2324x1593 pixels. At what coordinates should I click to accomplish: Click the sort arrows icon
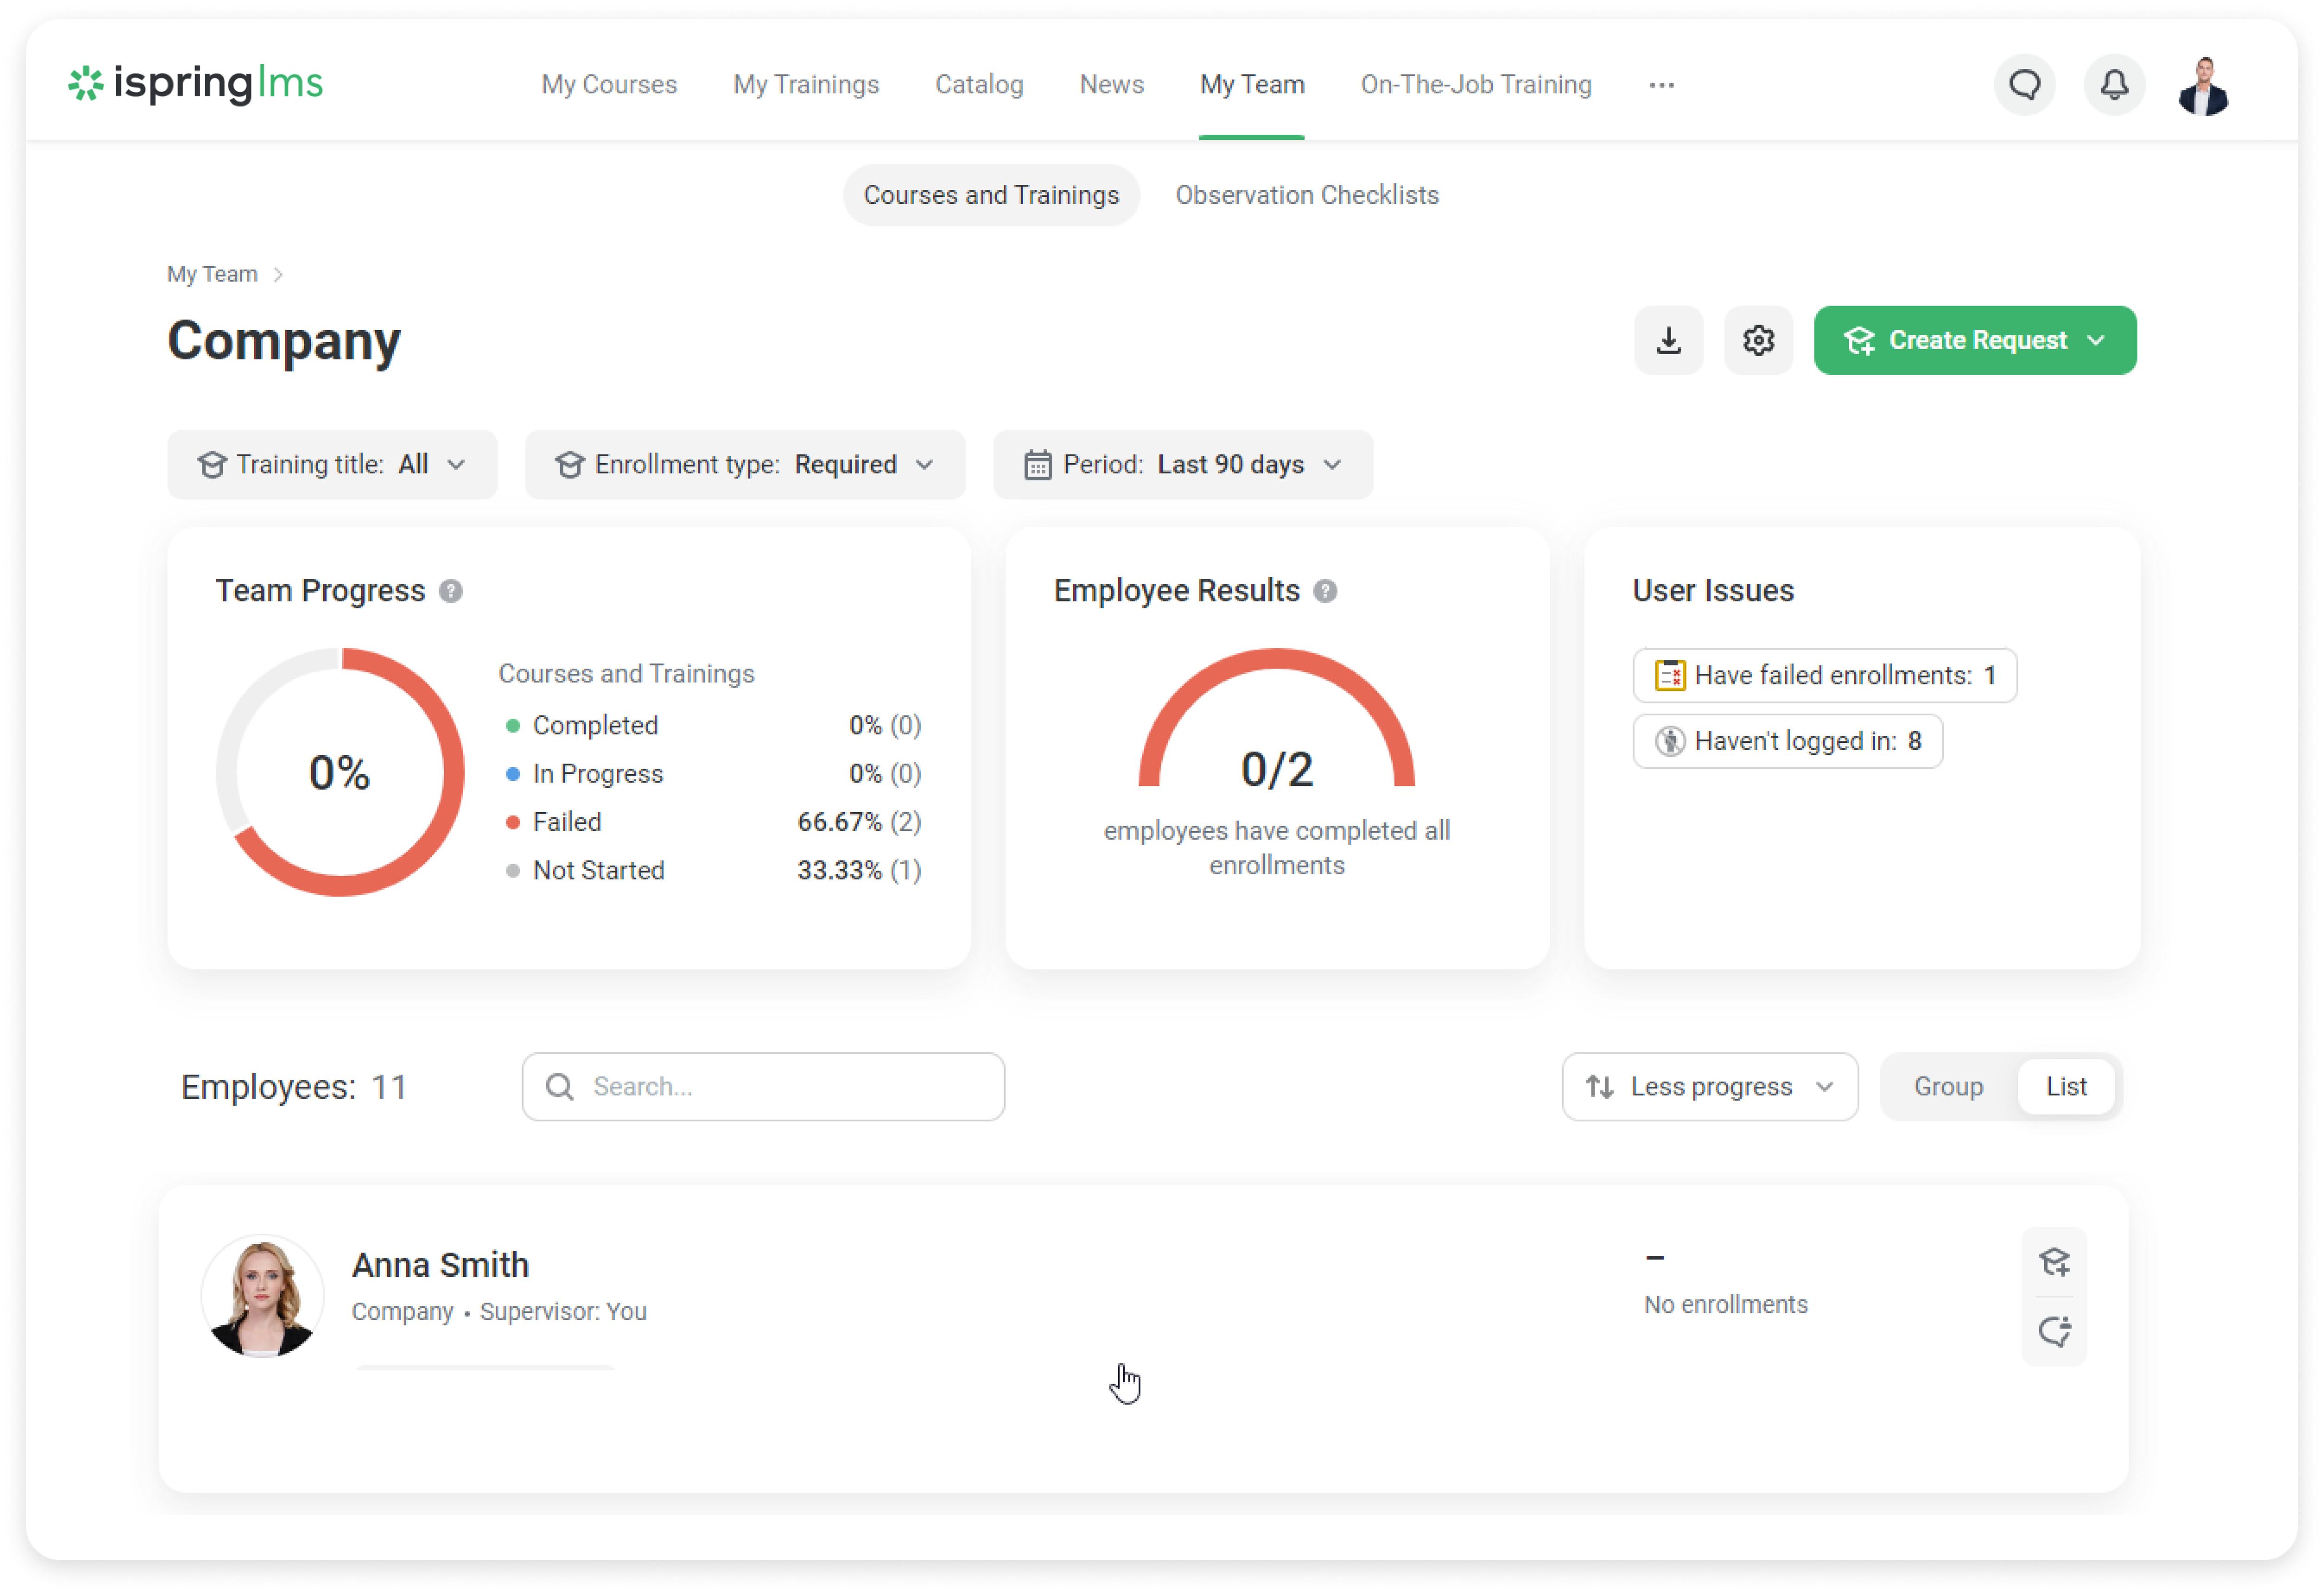[x=1600, y=1087]
